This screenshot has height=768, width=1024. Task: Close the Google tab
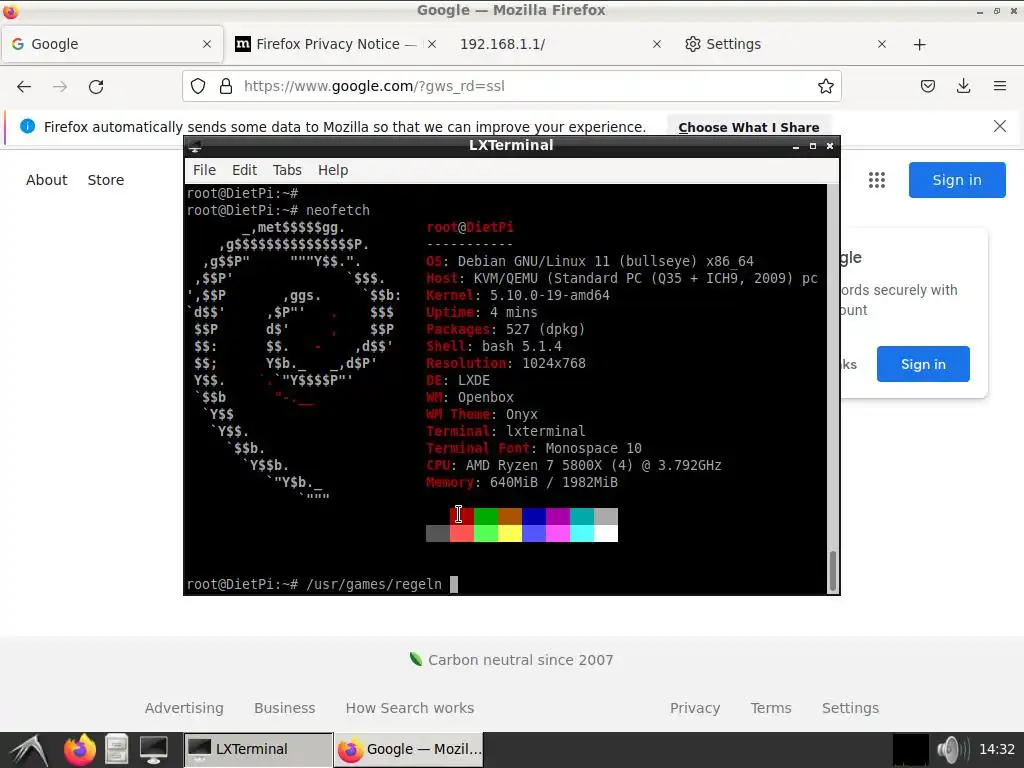coord(207,44)
